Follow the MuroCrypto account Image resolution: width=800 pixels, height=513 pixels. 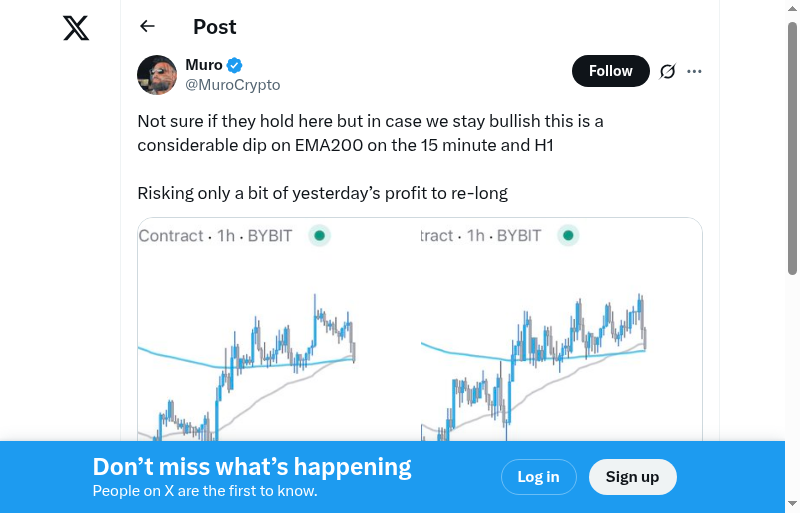coord(610,71)
